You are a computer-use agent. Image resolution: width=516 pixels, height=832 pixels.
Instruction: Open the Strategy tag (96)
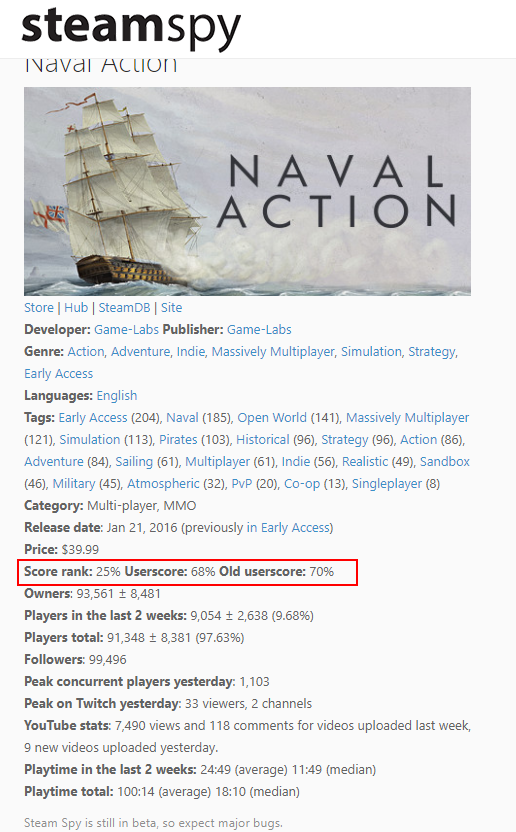point(345,440)
